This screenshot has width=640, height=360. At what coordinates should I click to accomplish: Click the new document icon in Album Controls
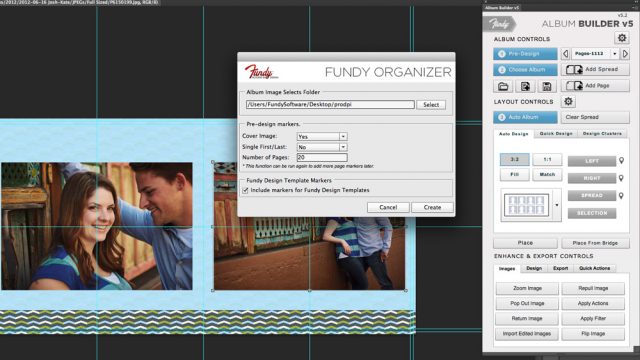click(x=525, y=86)
